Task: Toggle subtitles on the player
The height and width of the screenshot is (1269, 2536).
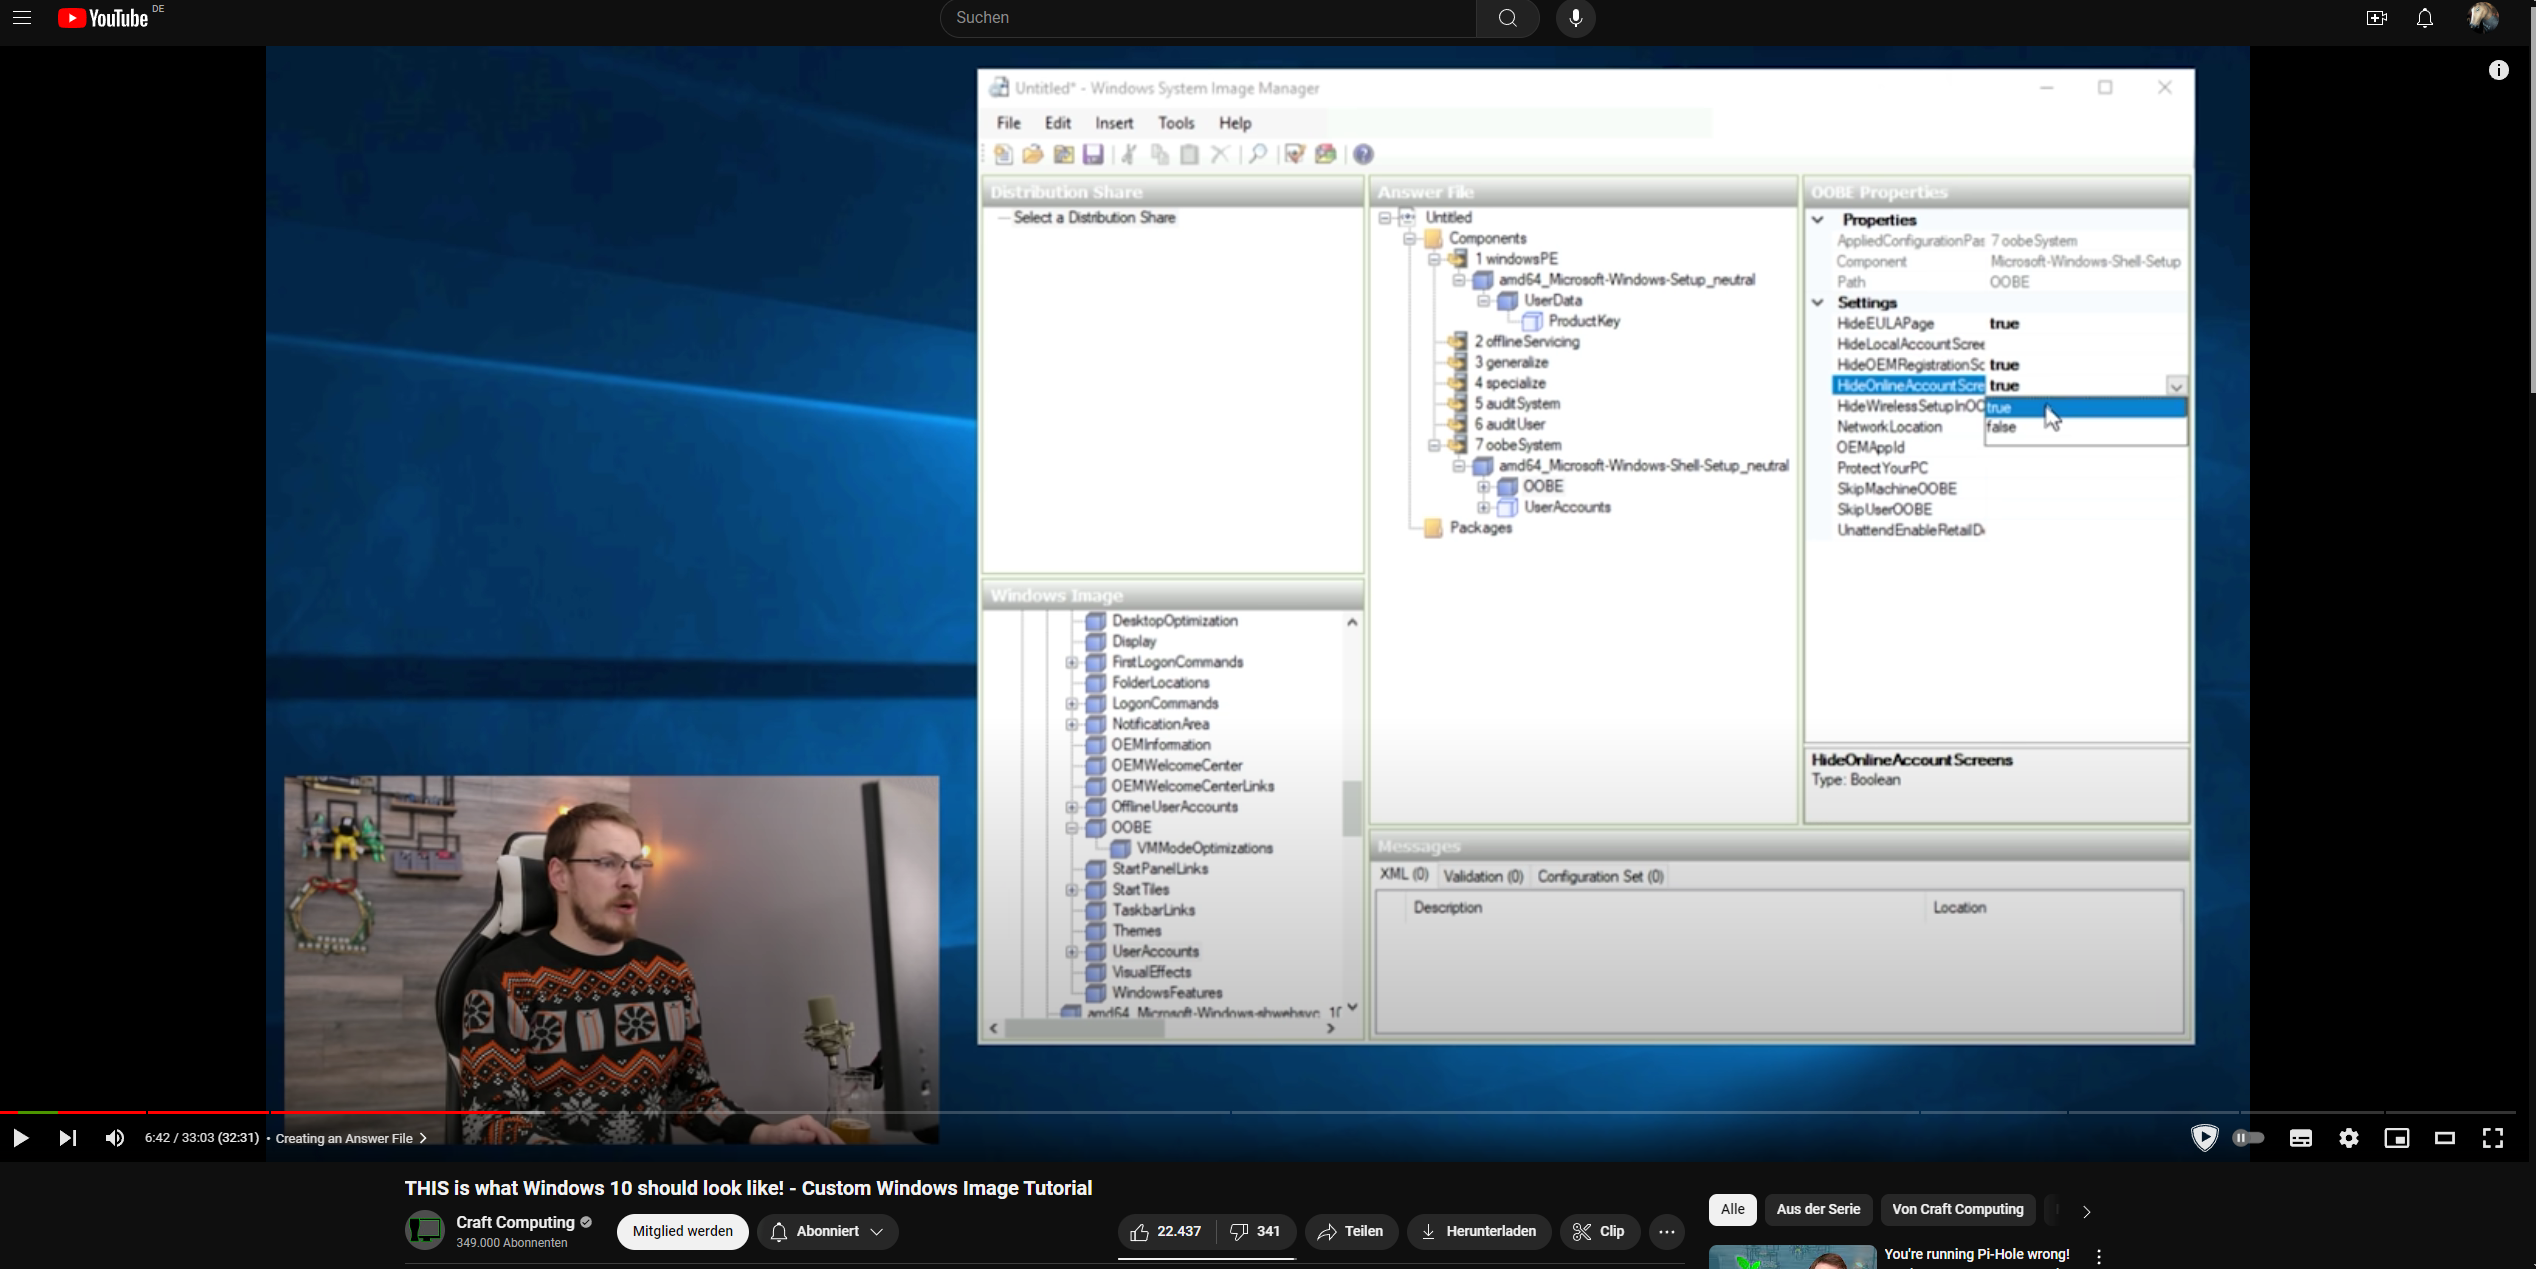Action: click(x=2300, y=1138)
